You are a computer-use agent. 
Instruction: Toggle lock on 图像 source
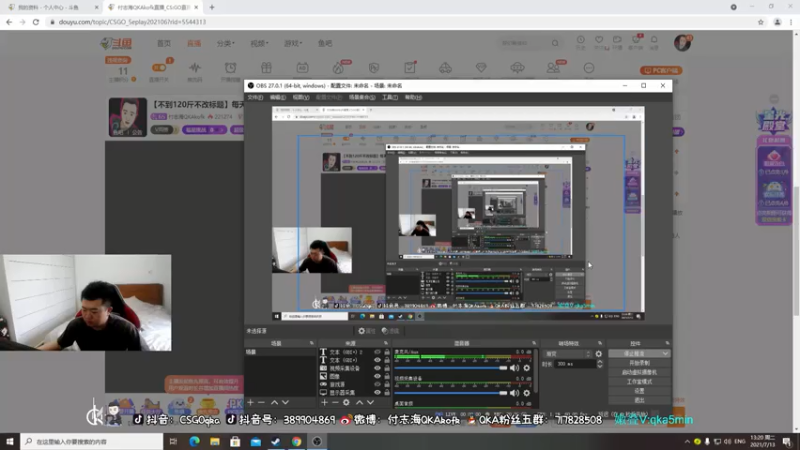[387, 376]
